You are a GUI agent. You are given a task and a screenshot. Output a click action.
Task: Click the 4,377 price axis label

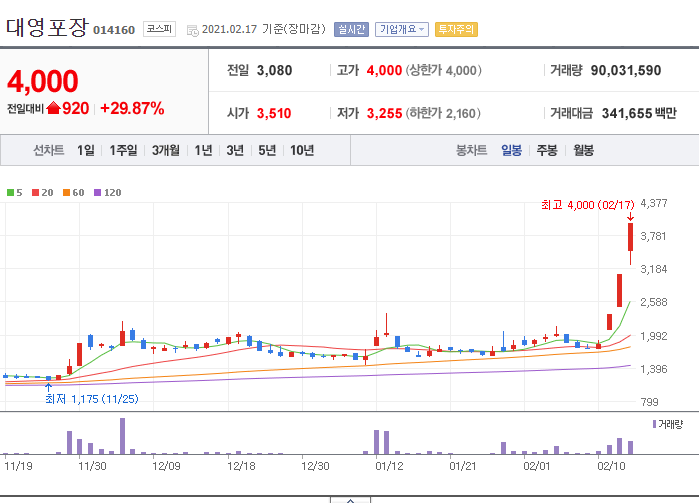pos(654,203)
